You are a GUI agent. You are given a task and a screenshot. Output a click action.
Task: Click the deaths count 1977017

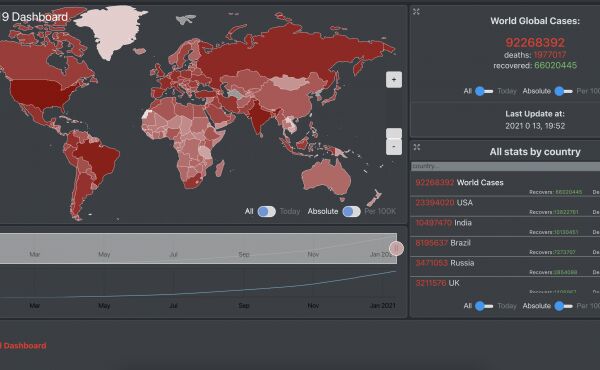(549, 55)
